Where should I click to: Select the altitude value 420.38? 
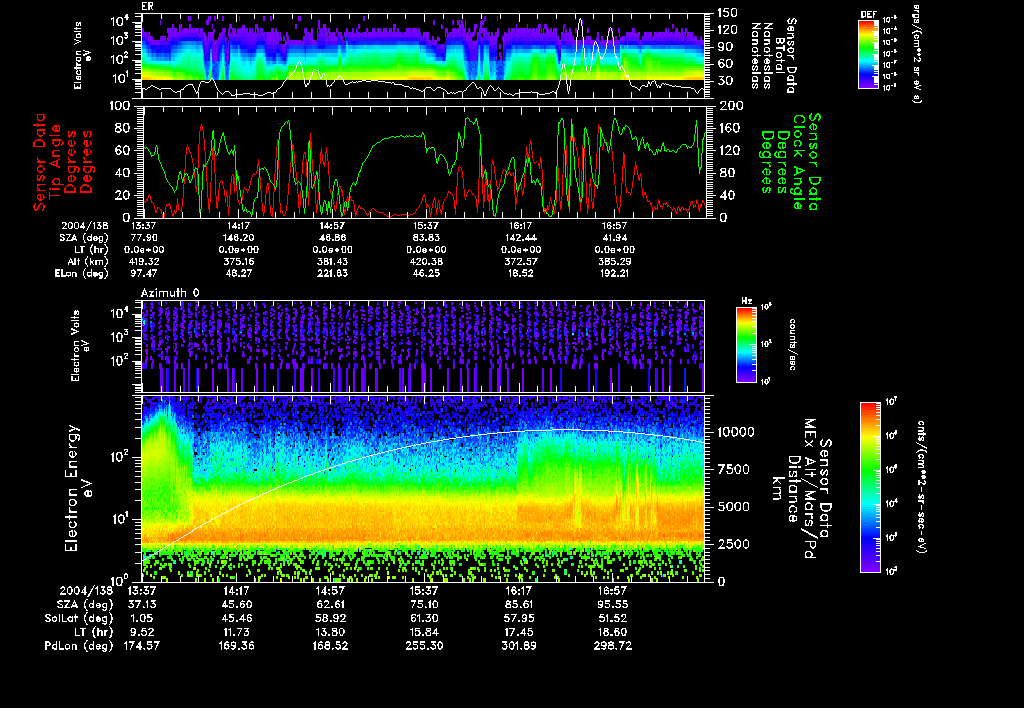click(426, 261)
